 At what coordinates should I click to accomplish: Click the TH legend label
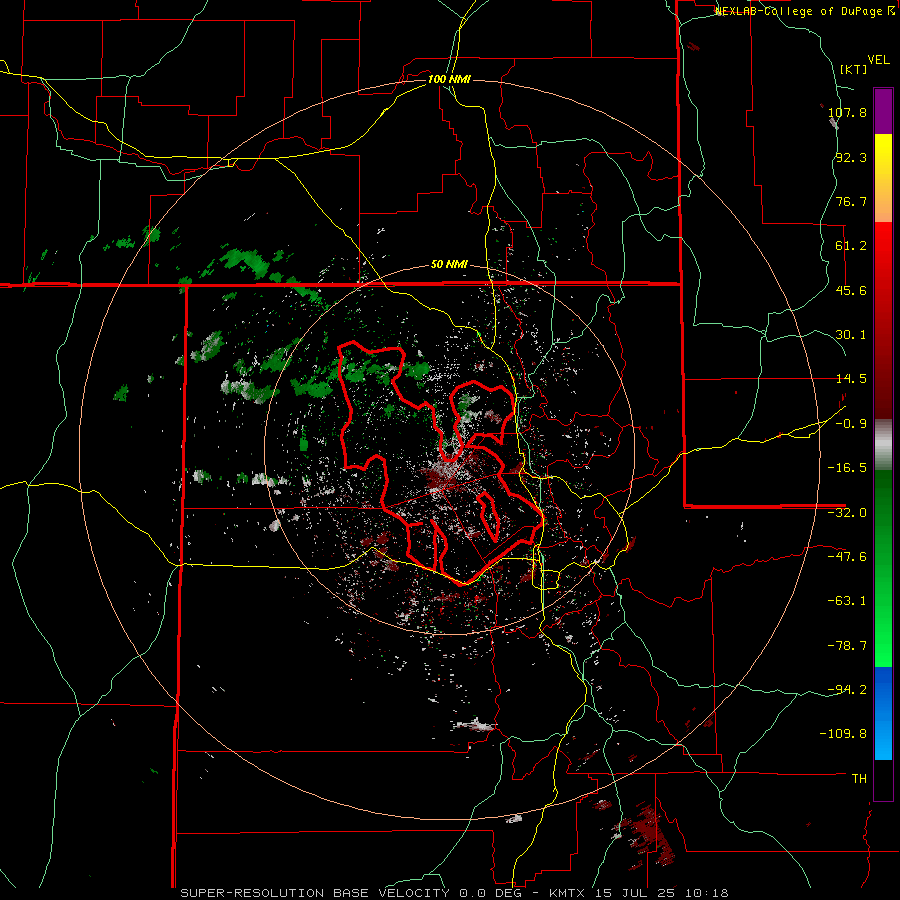(x=859, y=779)
